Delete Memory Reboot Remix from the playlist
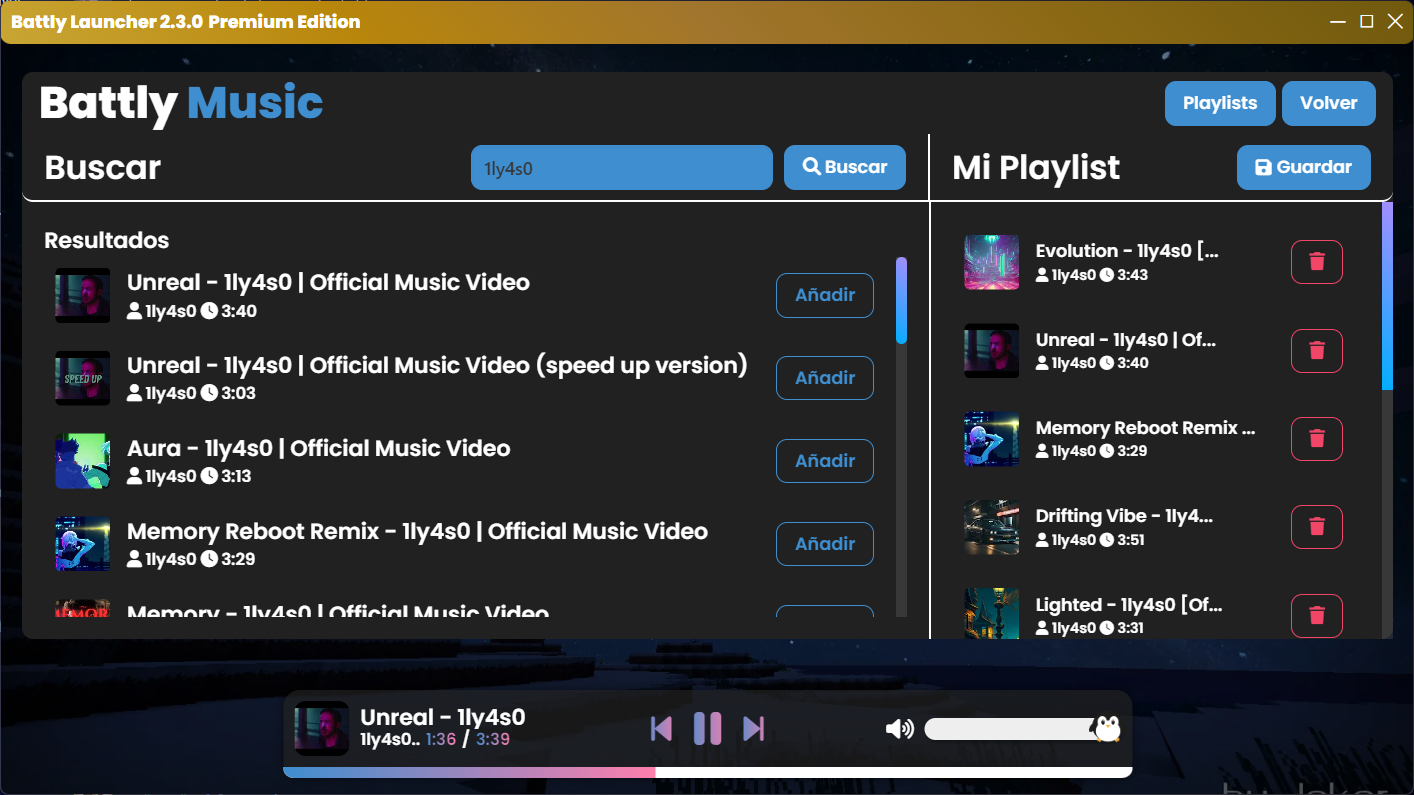 1317,438
